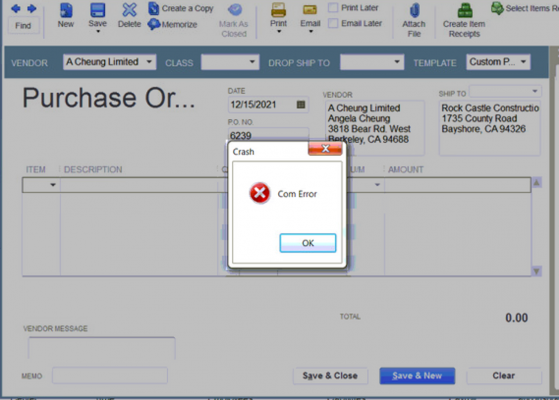Go to previous record with back arrow
This screenshot has height=400, width=559.
pyautogui.click(x=15, y=9)
